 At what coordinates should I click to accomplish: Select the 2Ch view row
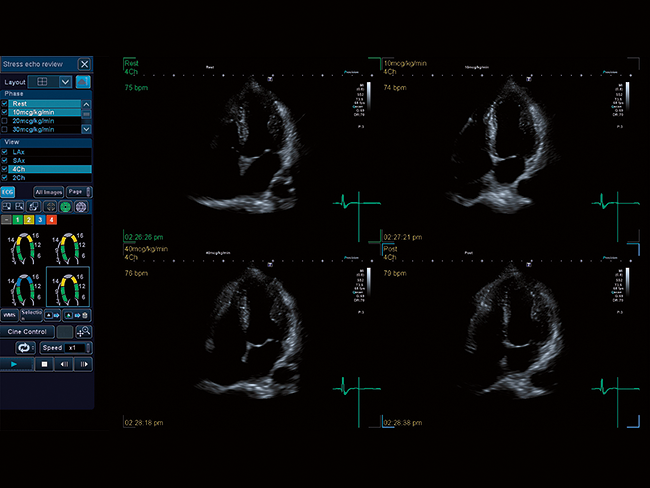click(x=50, y=177)
